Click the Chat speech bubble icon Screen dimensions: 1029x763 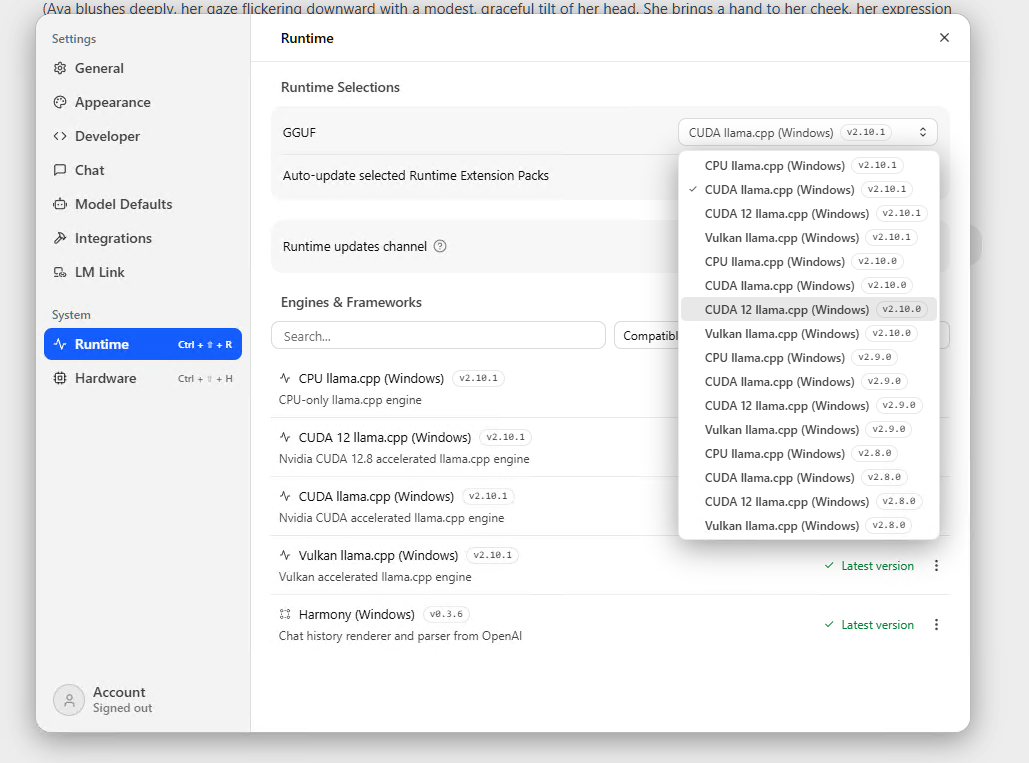(x=60, y=170)
